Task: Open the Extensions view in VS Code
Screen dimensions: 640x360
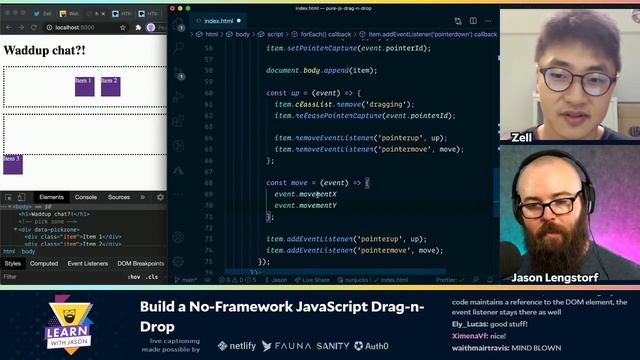Action: pyautogui.click(x=178, y=121)
